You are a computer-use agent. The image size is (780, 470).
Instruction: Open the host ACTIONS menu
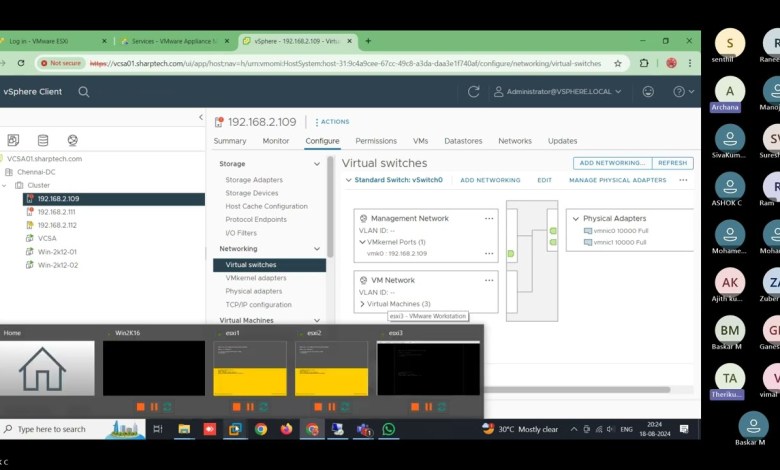pos(332,122)
